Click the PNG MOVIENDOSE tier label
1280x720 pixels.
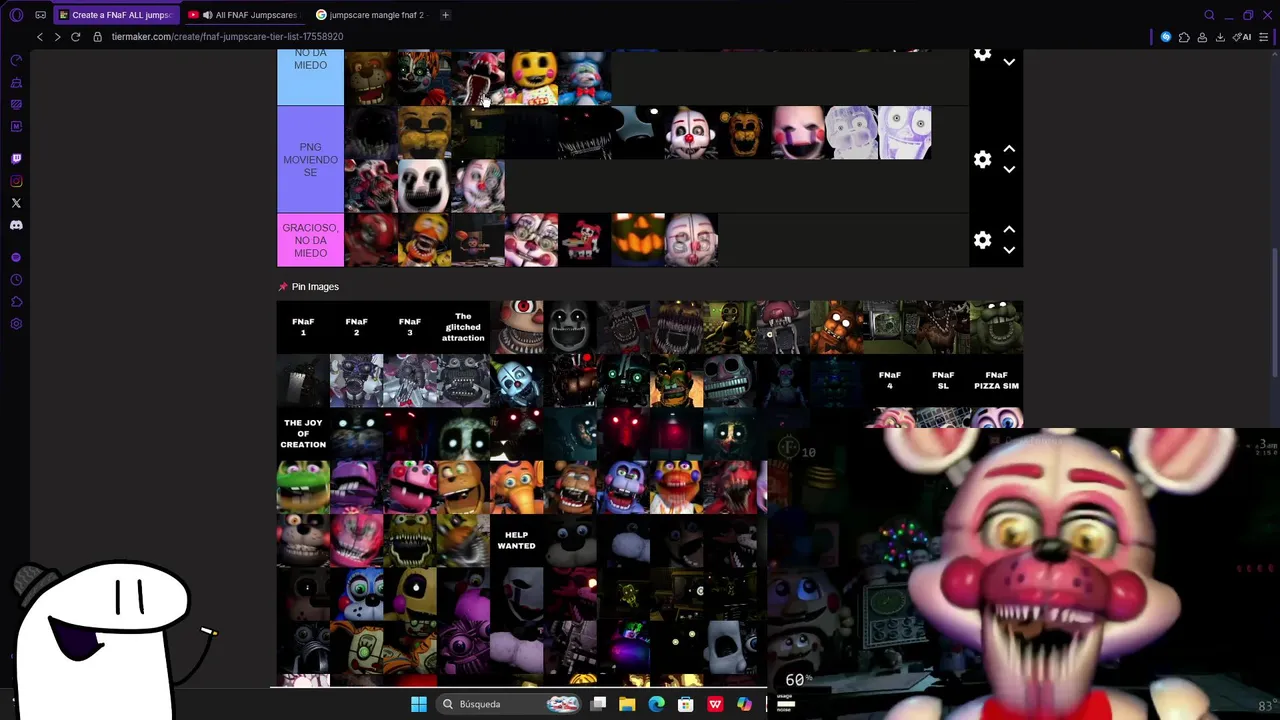click(310, 159)
